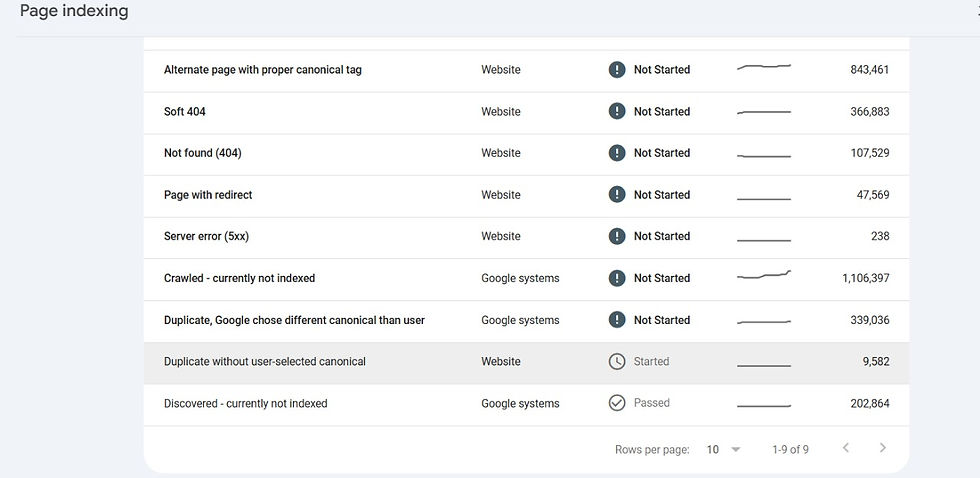Open the Duplicate without user-selected canonical row
980x478 pixels.
tap(265, 362)
